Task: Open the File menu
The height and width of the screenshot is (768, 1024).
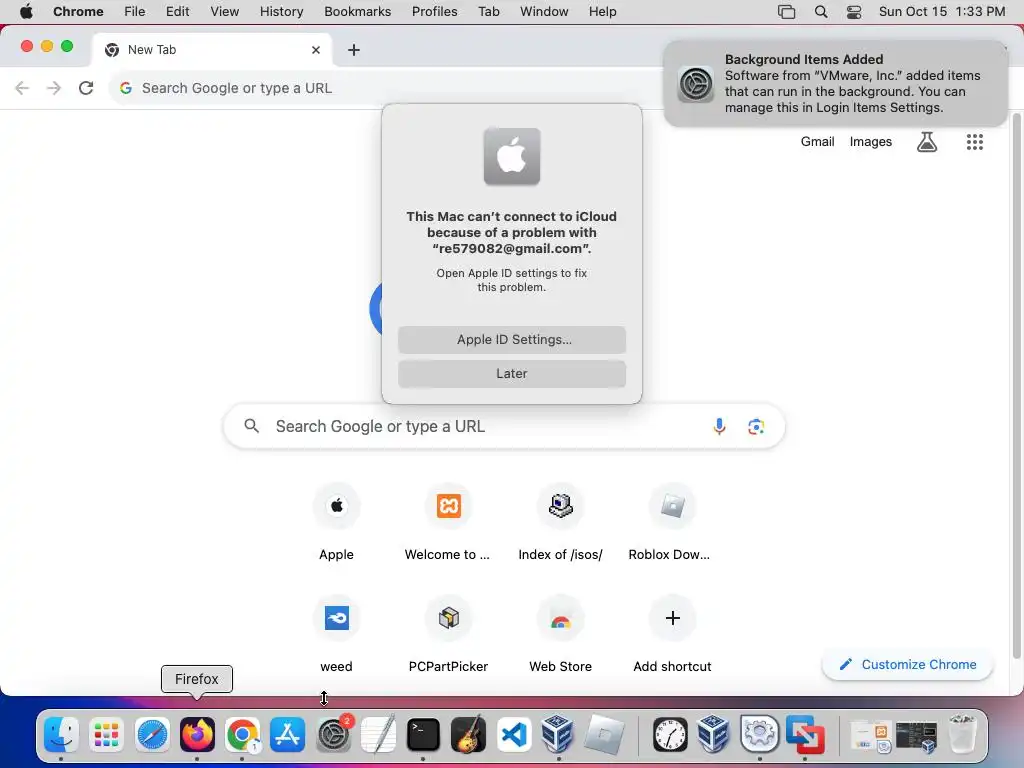Action: coord(135,12)
